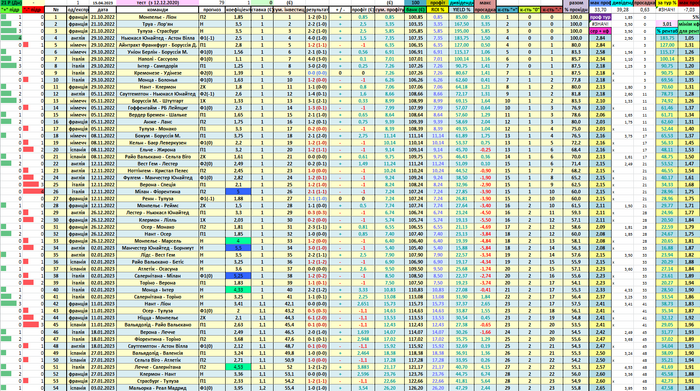This screenshot has height=391, width=700.
Task: Select the 'Інтер - Сампдорія' cell
Action: click(x=158, y=66)
